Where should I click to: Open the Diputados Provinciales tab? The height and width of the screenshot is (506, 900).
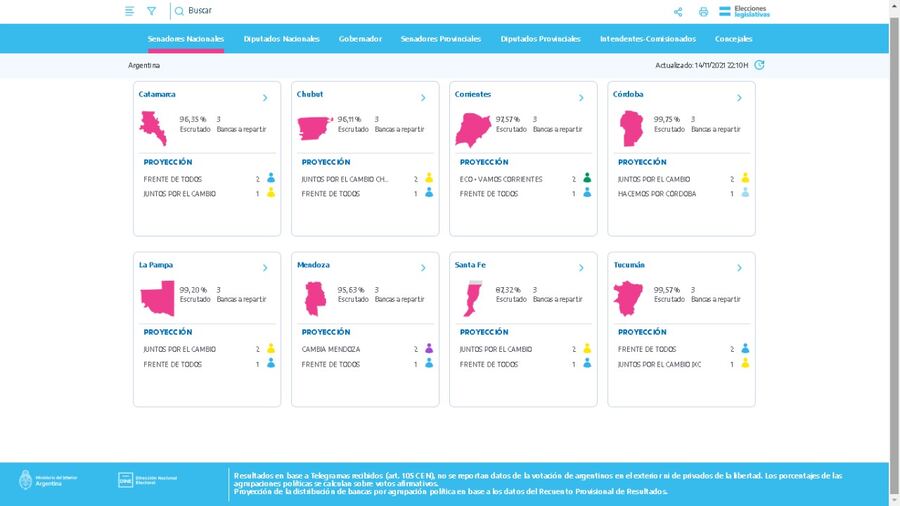(540, 39)
